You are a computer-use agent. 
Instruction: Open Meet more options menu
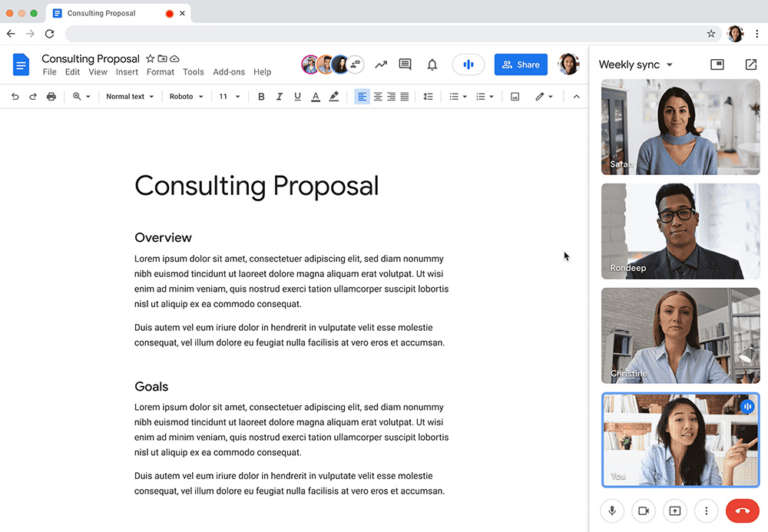(706, 511)
